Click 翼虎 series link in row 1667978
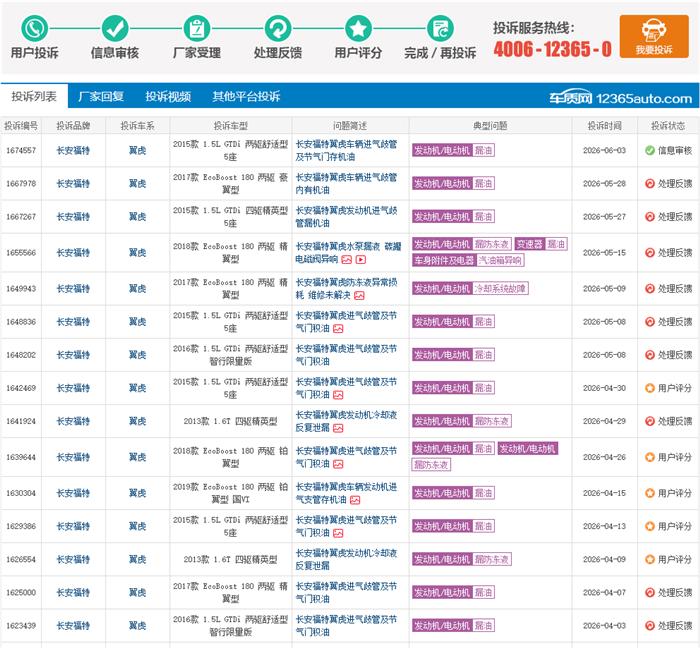Viewport: 700px width, 648px height. 138,183
